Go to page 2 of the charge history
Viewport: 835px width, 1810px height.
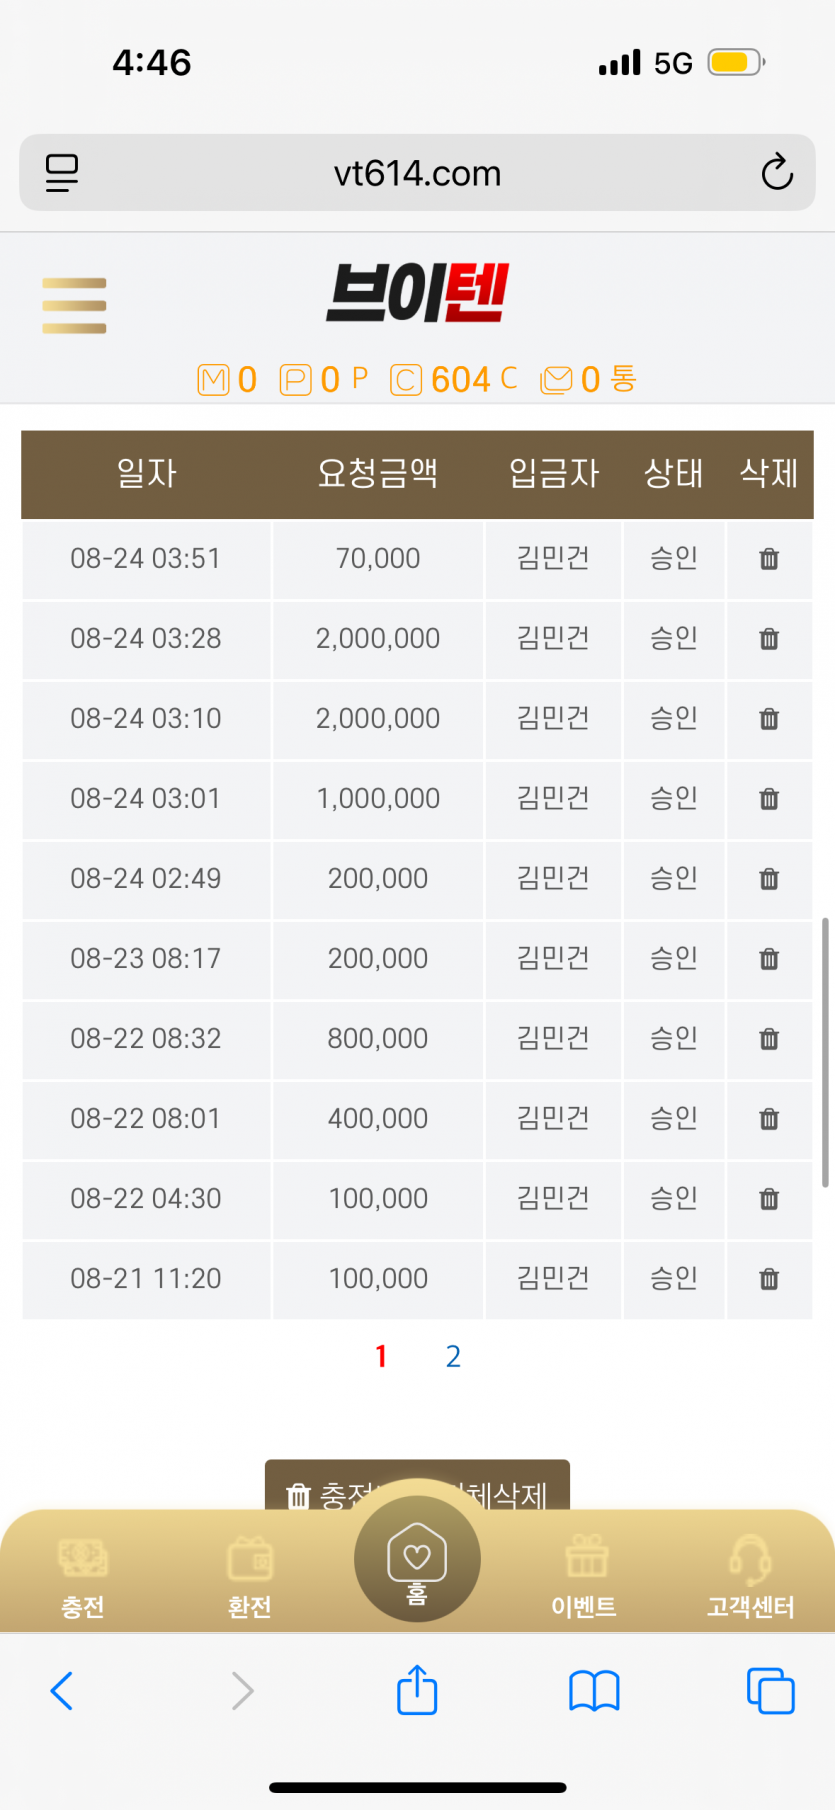[453, 1357]
